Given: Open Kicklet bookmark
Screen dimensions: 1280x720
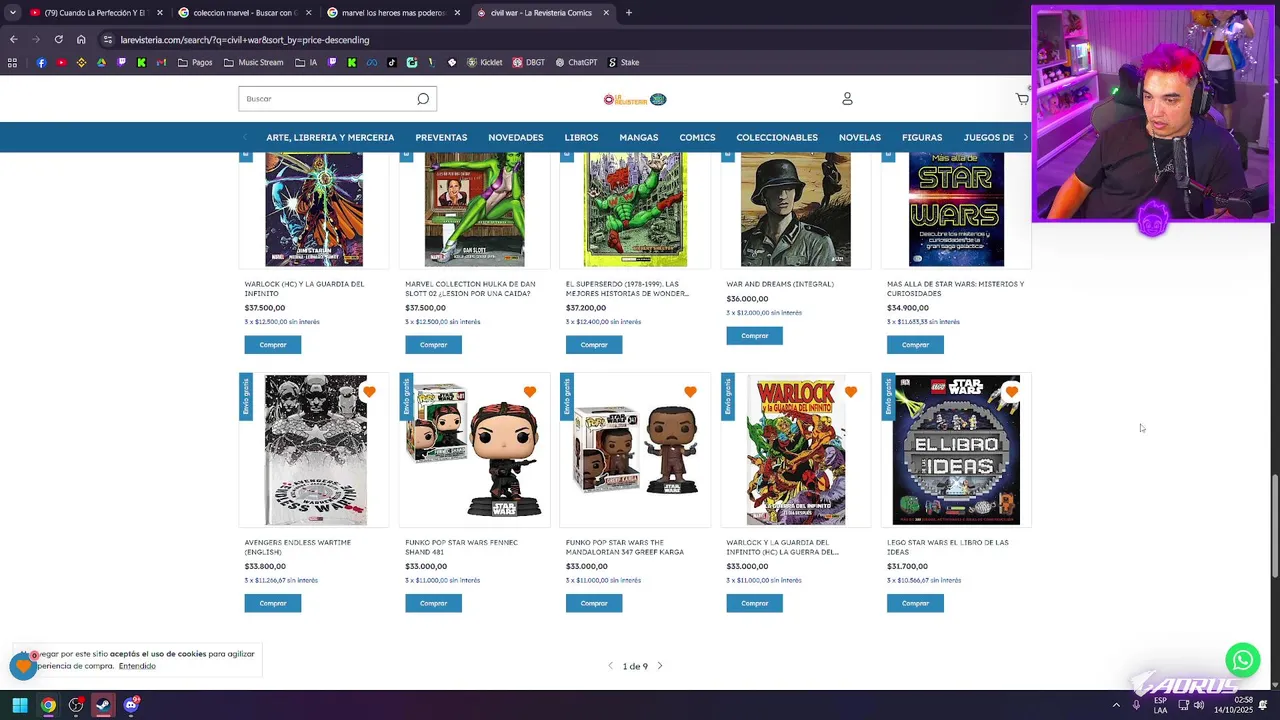Looking at the screenshot, I should click(x=484, y=62).
